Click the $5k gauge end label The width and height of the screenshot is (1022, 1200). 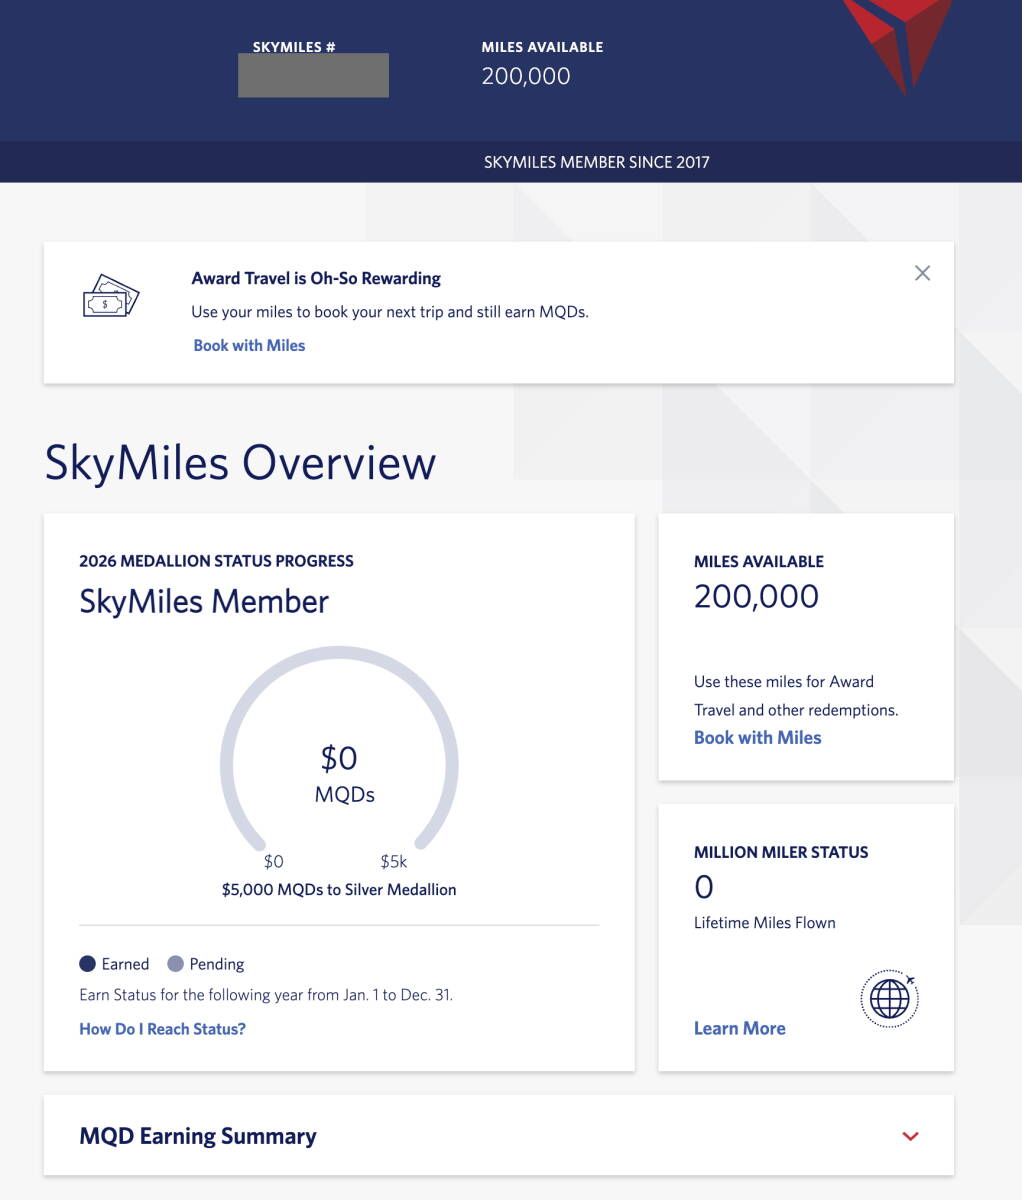click(x=393, y=861)
